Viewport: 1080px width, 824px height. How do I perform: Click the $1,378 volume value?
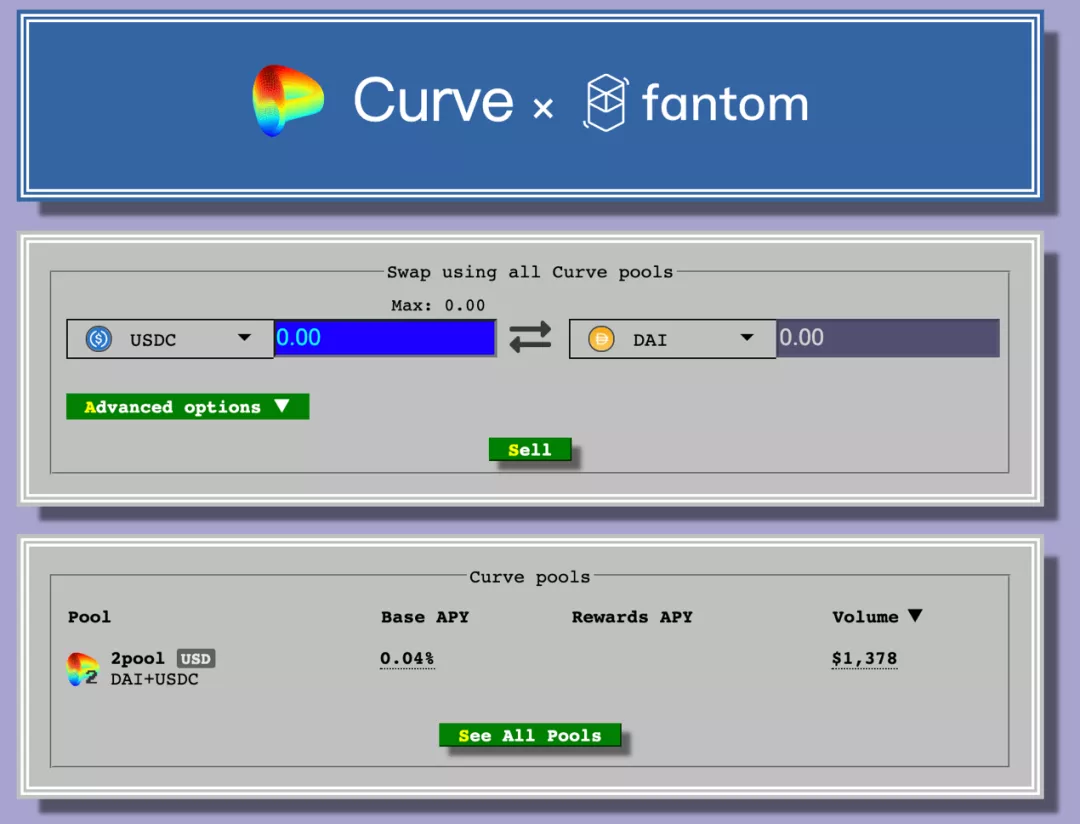(864, 658)
